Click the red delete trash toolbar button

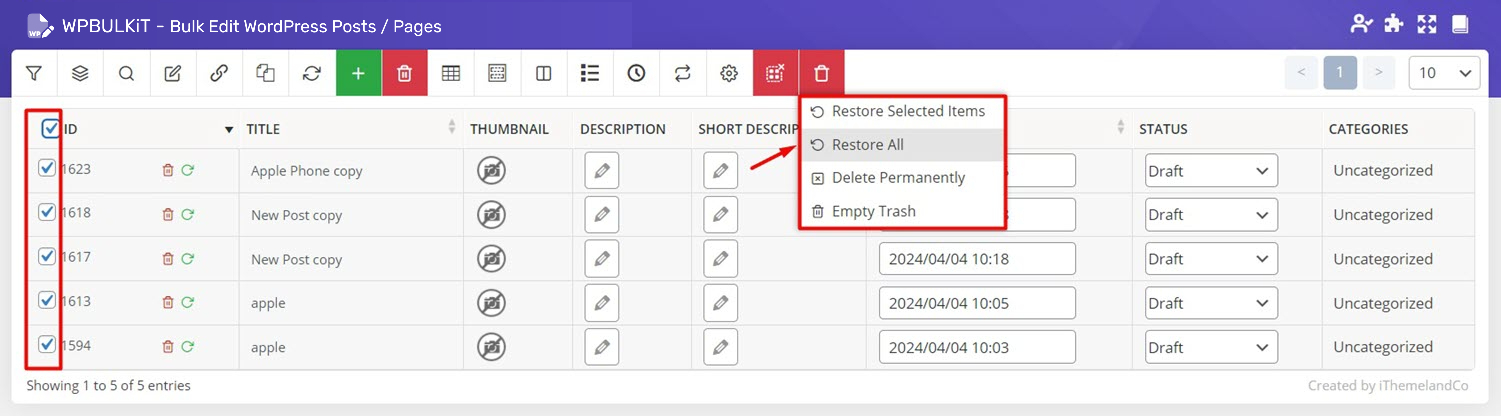404,73
